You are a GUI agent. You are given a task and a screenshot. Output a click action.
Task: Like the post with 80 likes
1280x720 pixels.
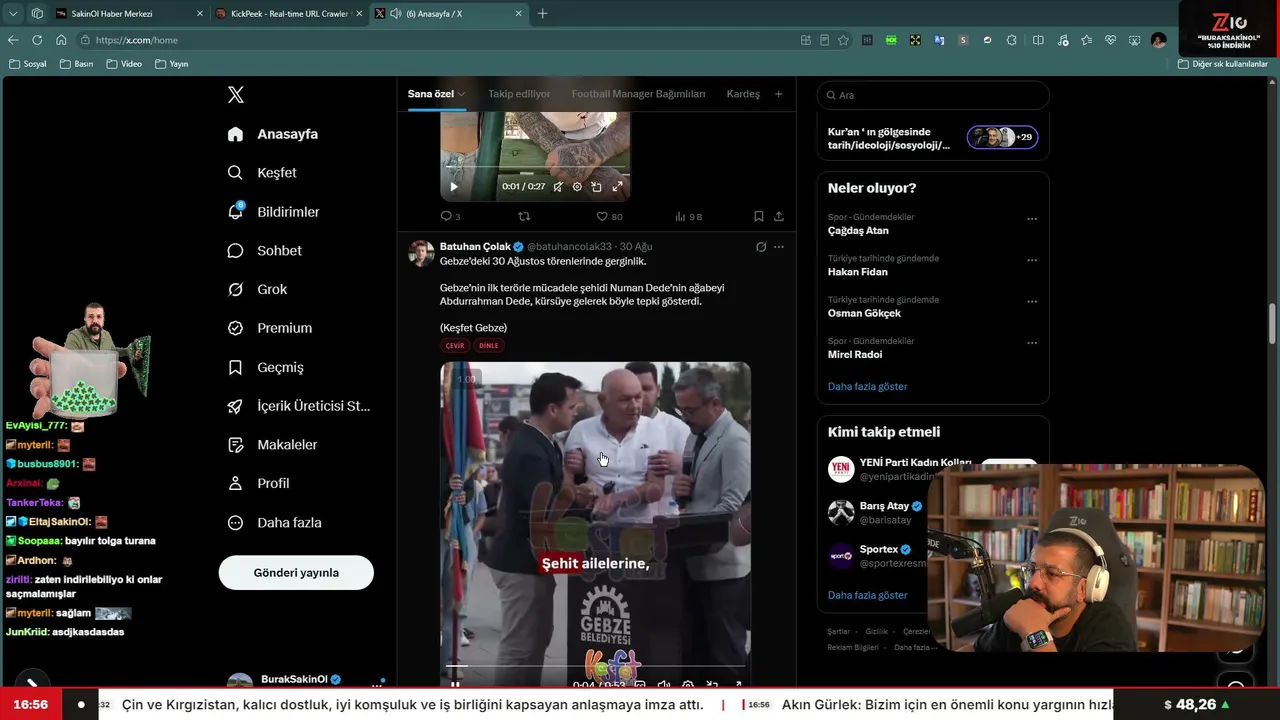609,216
